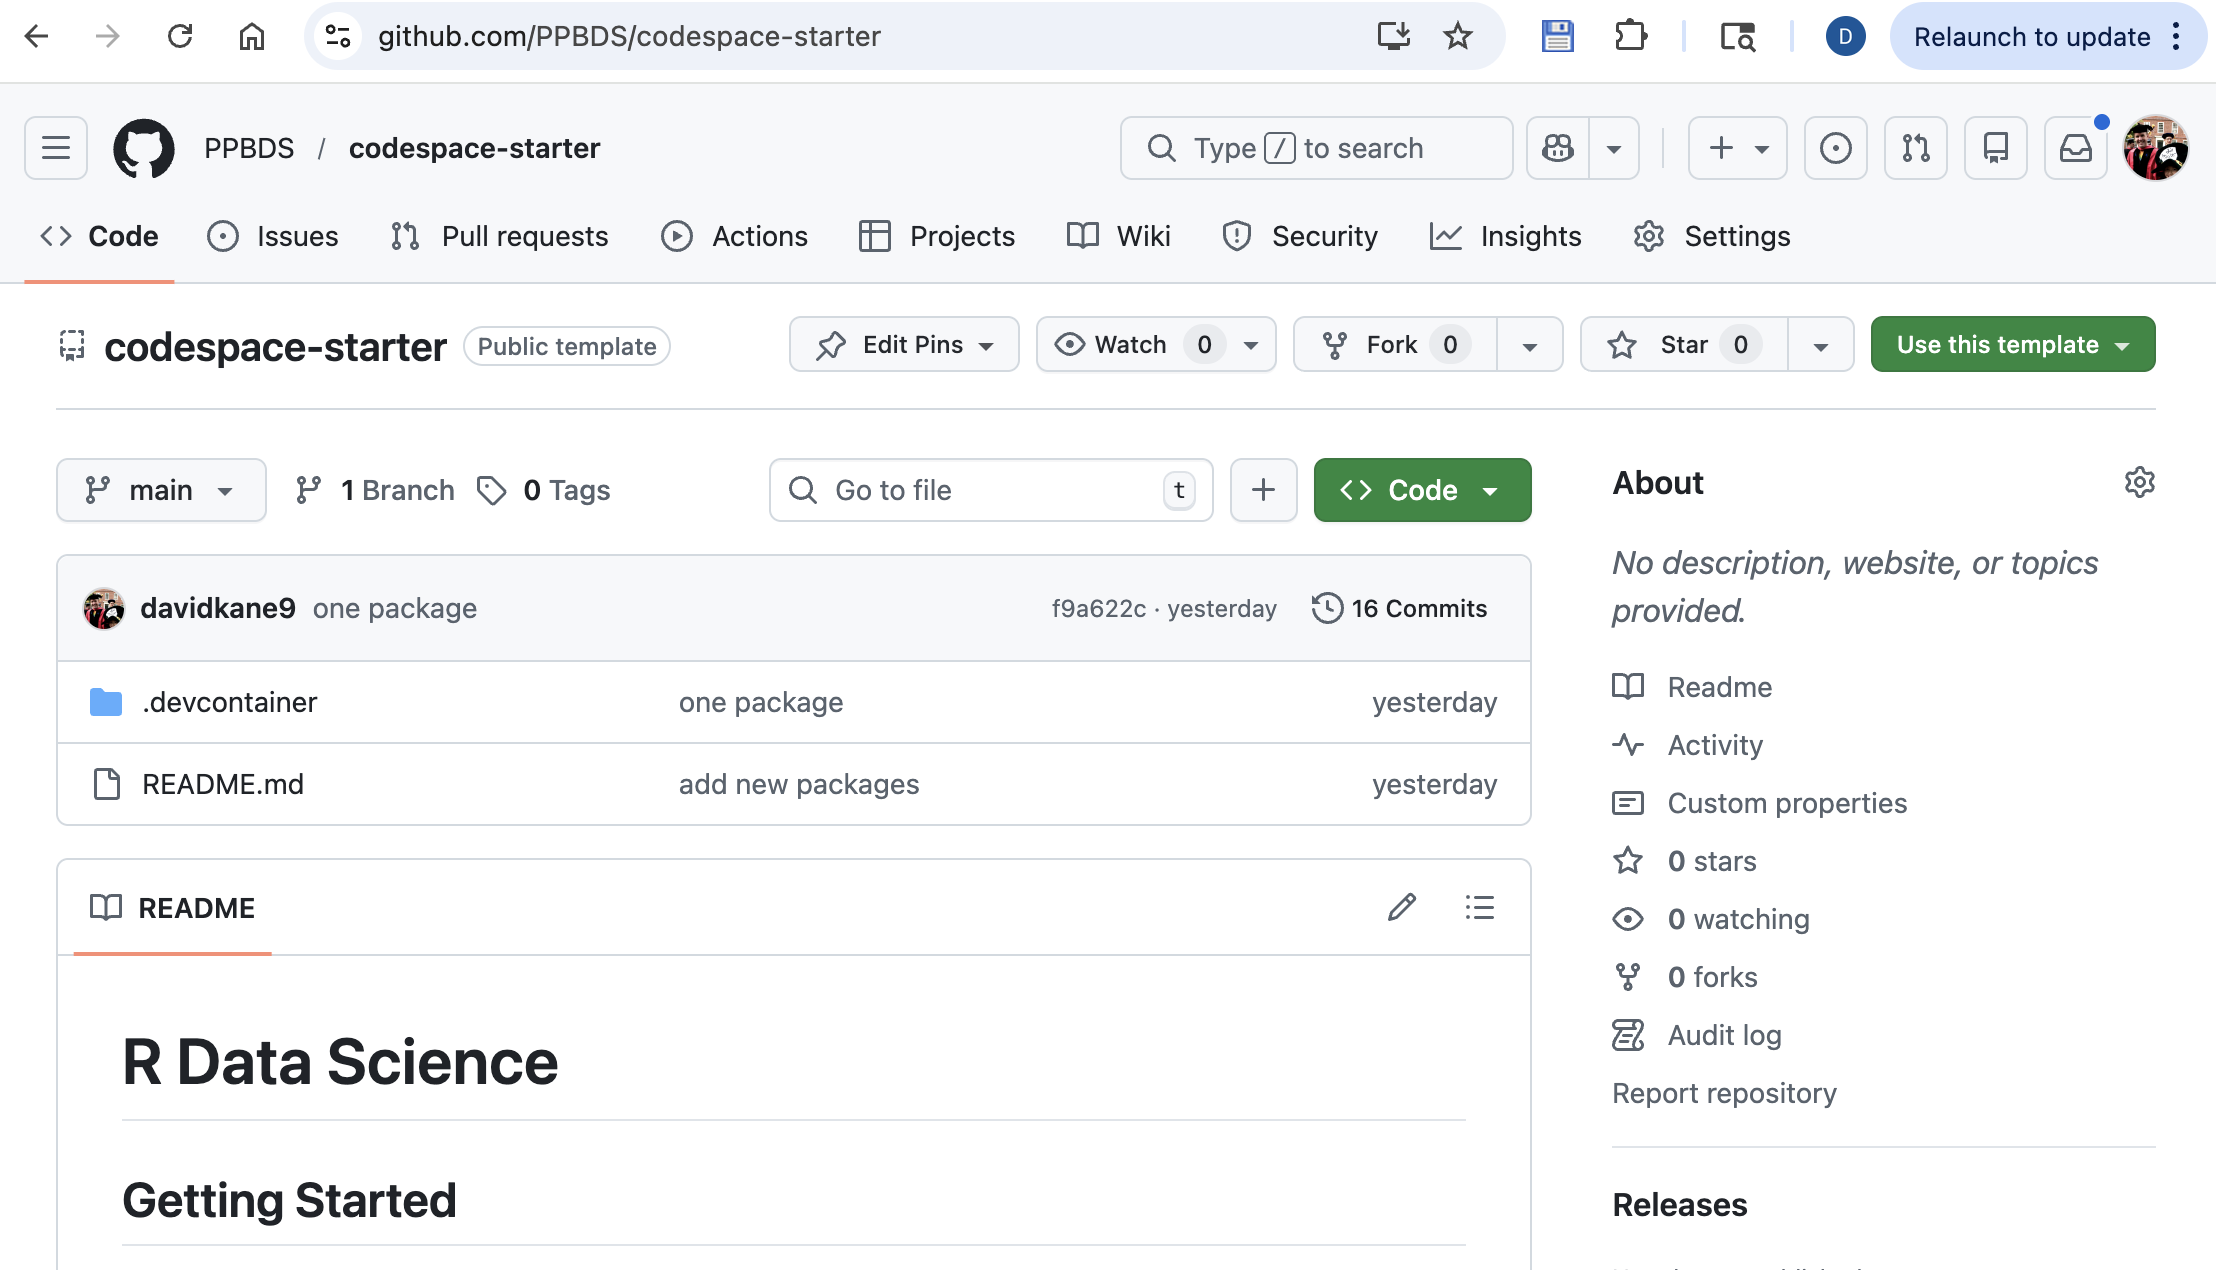Image resolution: width=2216 pixels, height=1270 pixels.
Task: Bookmark page with browser star
Action: pos(1458,37)
